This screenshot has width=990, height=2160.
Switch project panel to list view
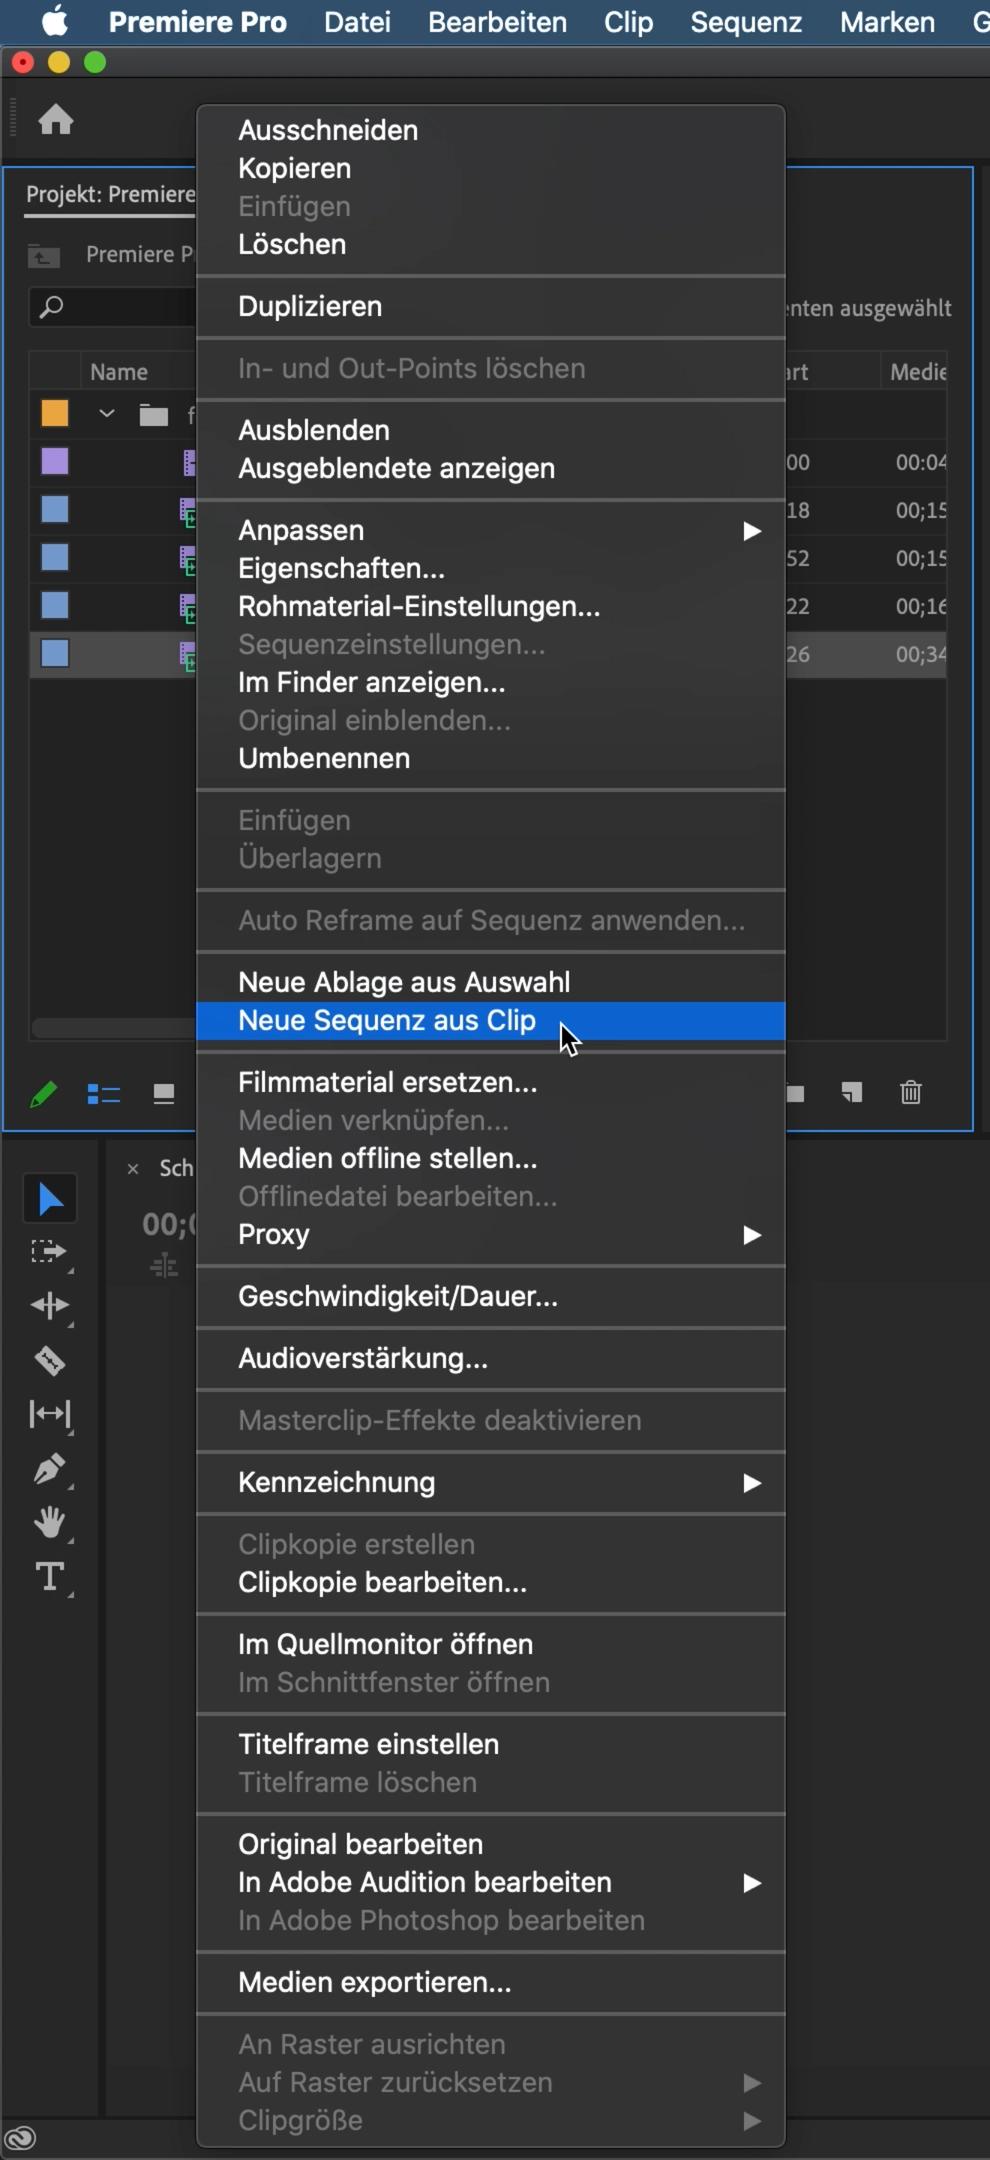point(103,1095)
